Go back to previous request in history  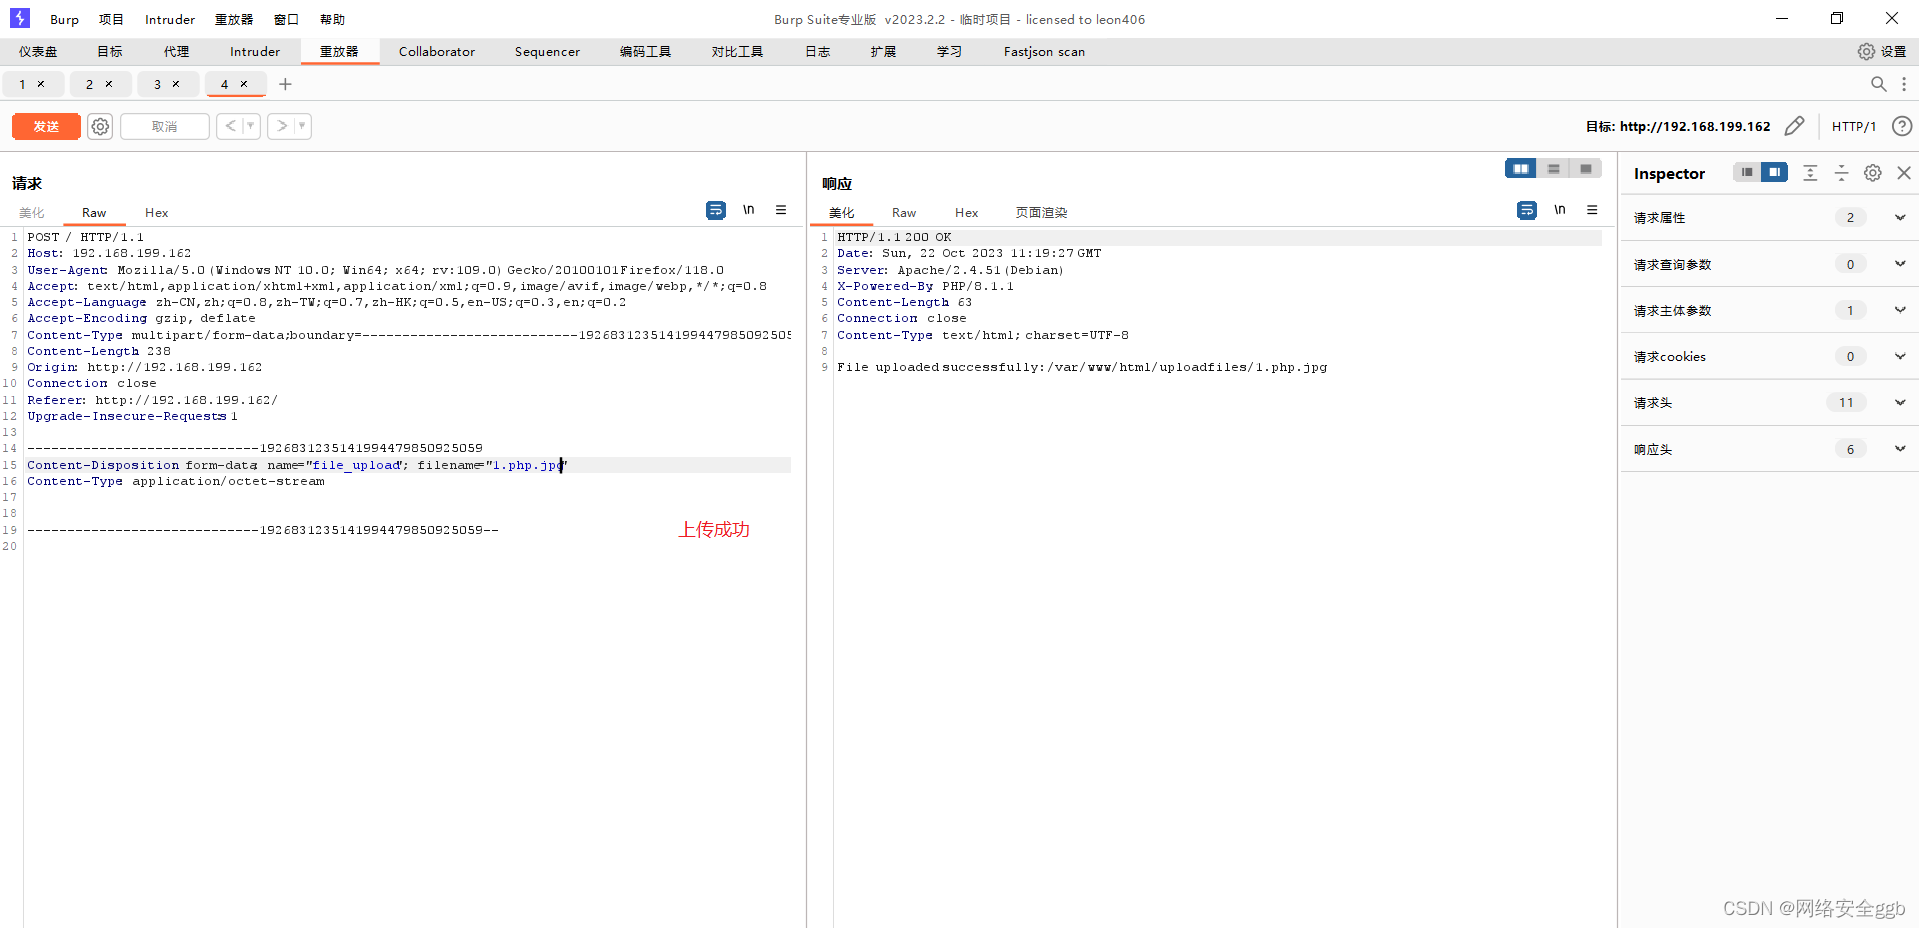pos(230,126)
